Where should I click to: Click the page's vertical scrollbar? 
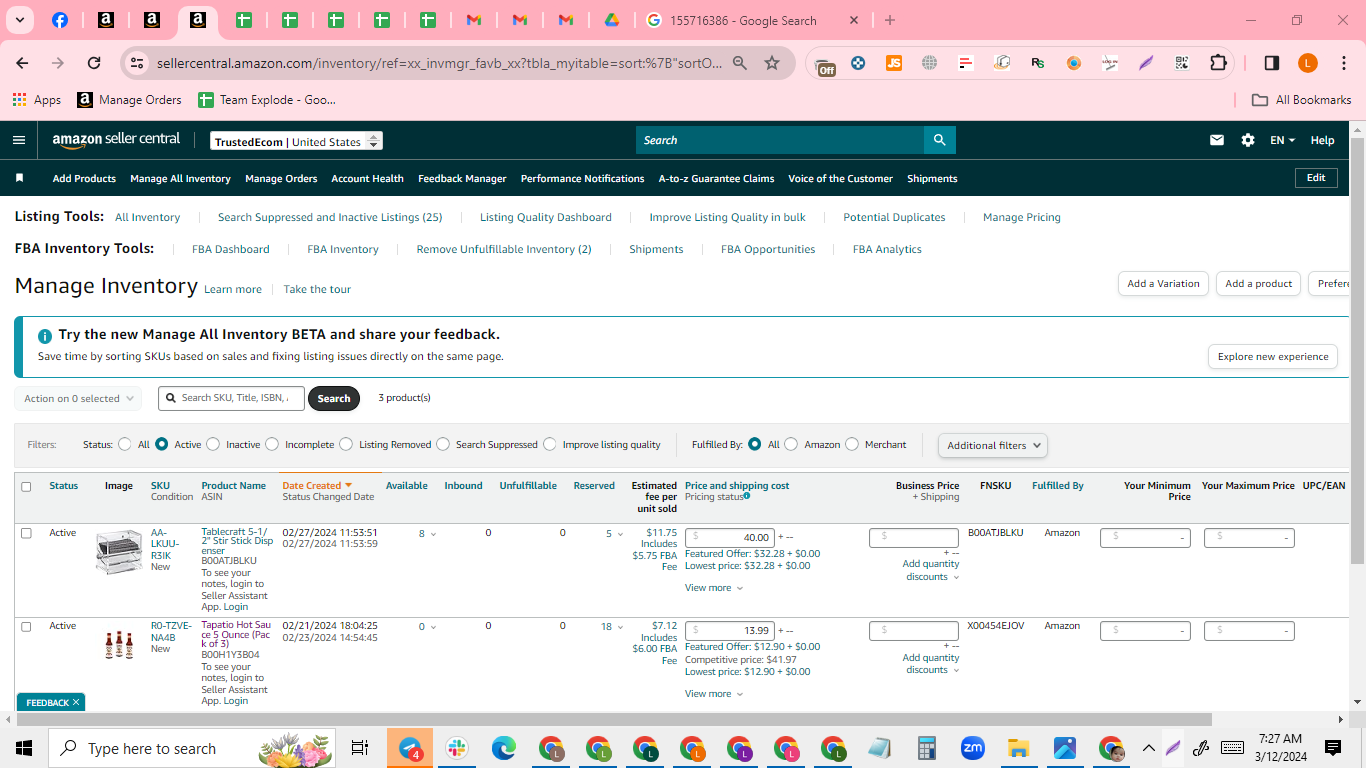pos(1357,350)
